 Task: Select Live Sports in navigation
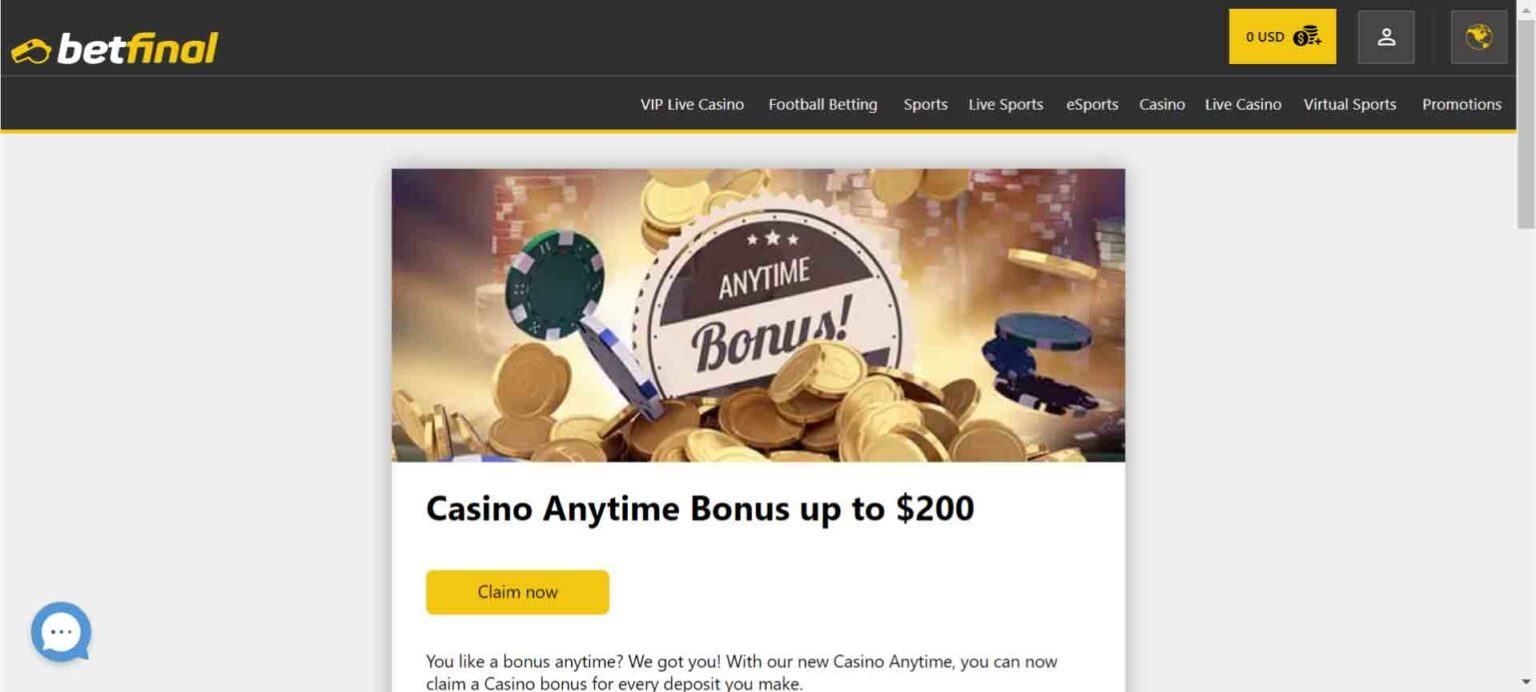[x=1006, y=104]
